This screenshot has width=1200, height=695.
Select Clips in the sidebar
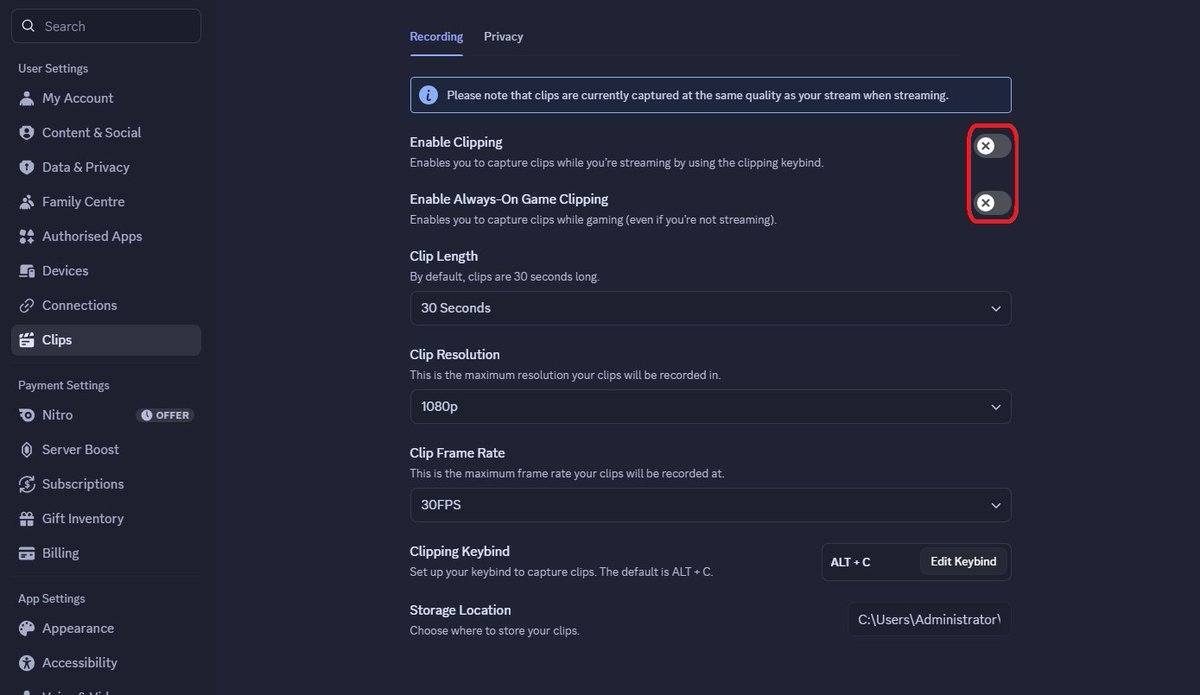tap(106, 340)
